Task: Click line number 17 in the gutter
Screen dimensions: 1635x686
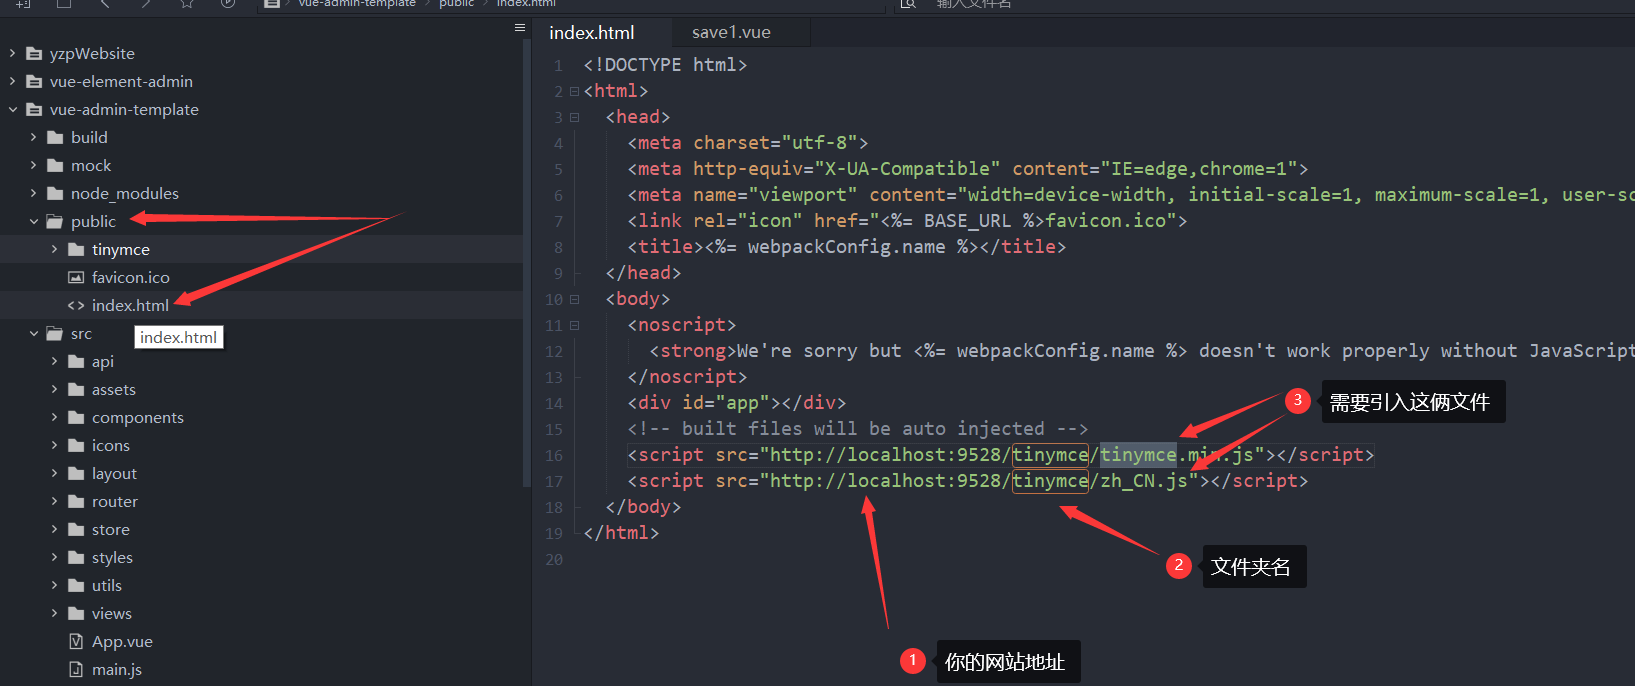Action: click(554, 481)
